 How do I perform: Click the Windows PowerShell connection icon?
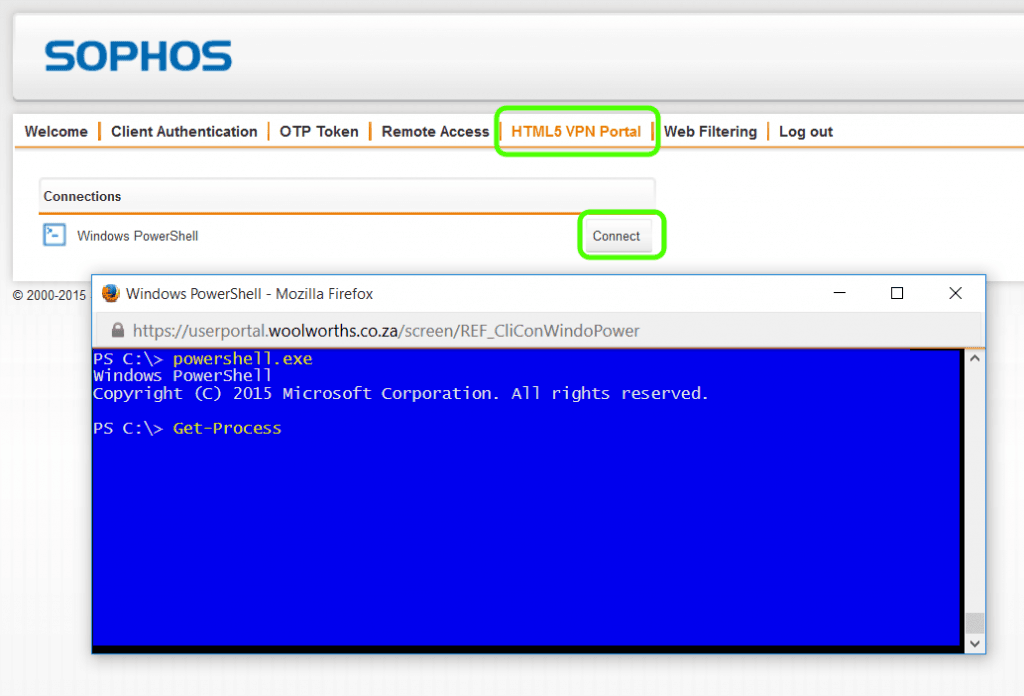(x=54, y=235)
